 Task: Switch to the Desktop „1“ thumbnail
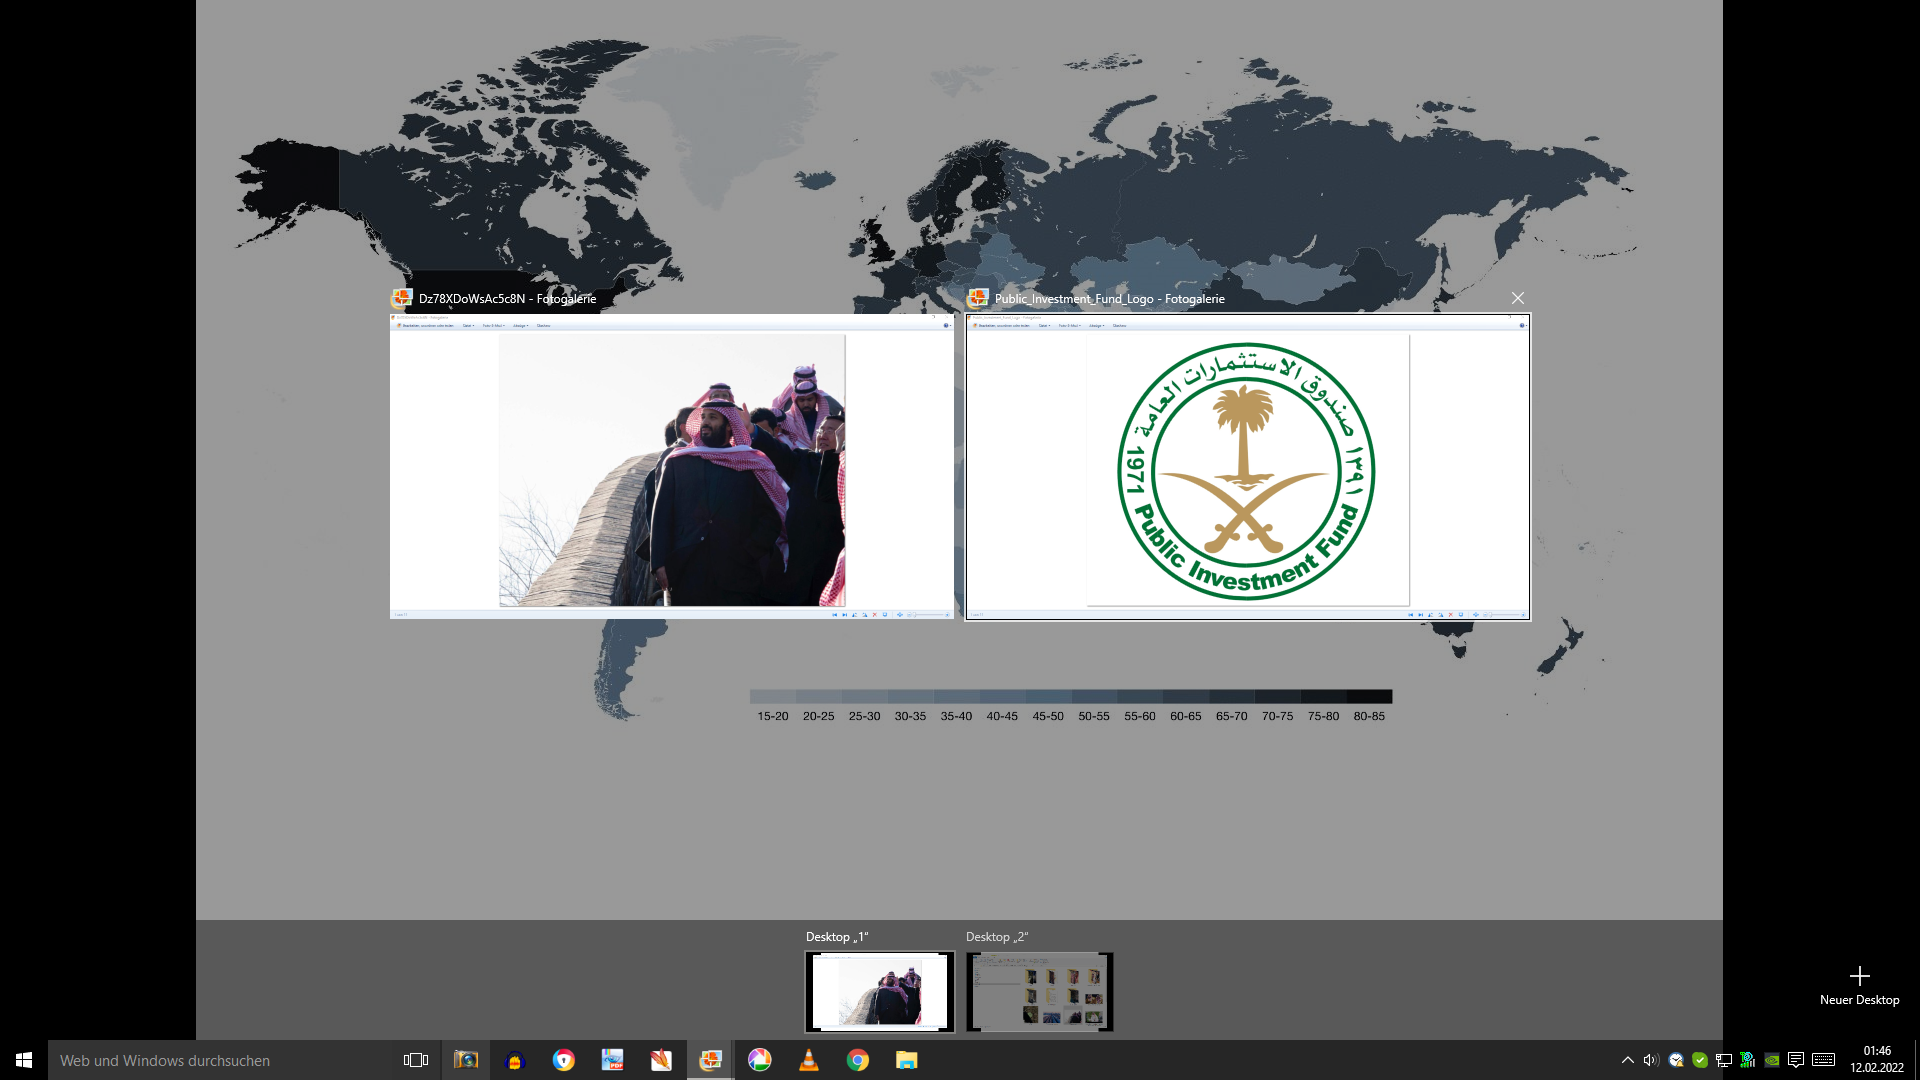[x=880, y=991]
